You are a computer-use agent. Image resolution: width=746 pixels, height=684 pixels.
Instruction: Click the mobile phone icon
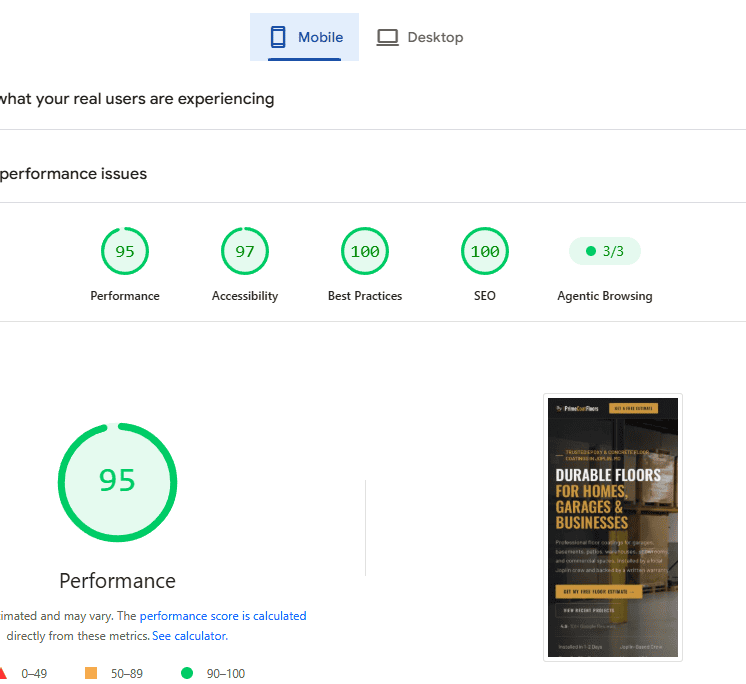click(278, 37)
